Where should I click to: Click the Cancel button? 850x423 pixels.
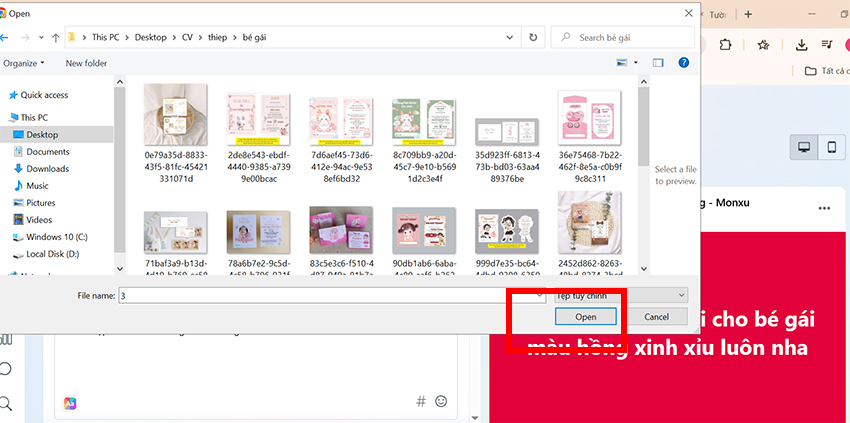click(656, 317)
